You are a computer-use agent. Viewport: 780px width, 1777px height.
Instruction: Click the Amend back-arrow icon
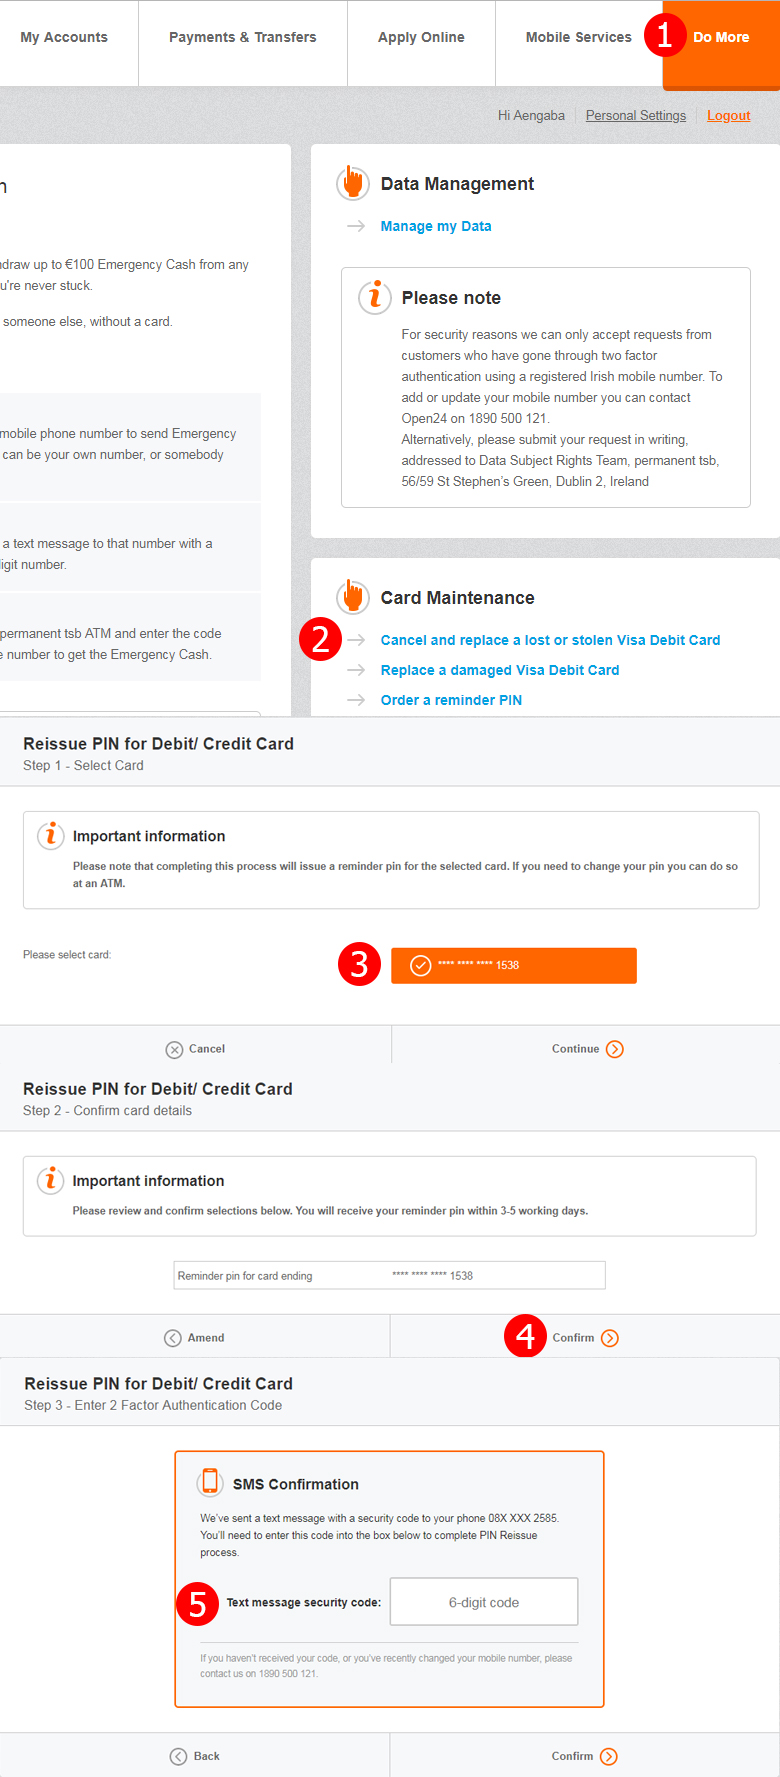point(173,1338)
